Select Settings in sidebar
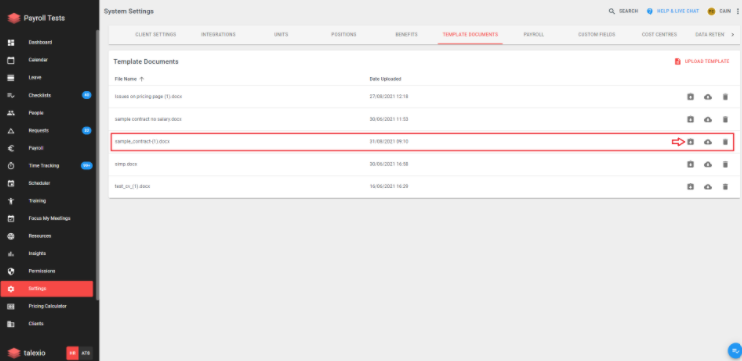The image size is (742, 361). (47, 289)
